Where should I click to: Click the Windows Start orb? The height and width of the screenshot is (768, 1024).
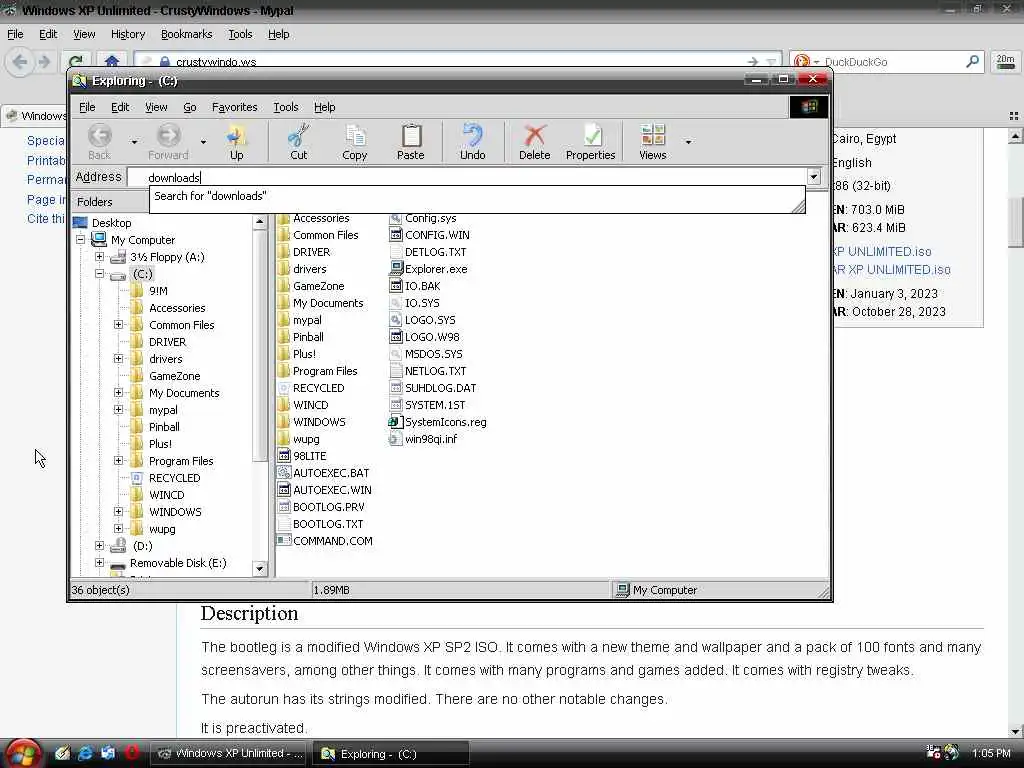(x=22, y=754)
